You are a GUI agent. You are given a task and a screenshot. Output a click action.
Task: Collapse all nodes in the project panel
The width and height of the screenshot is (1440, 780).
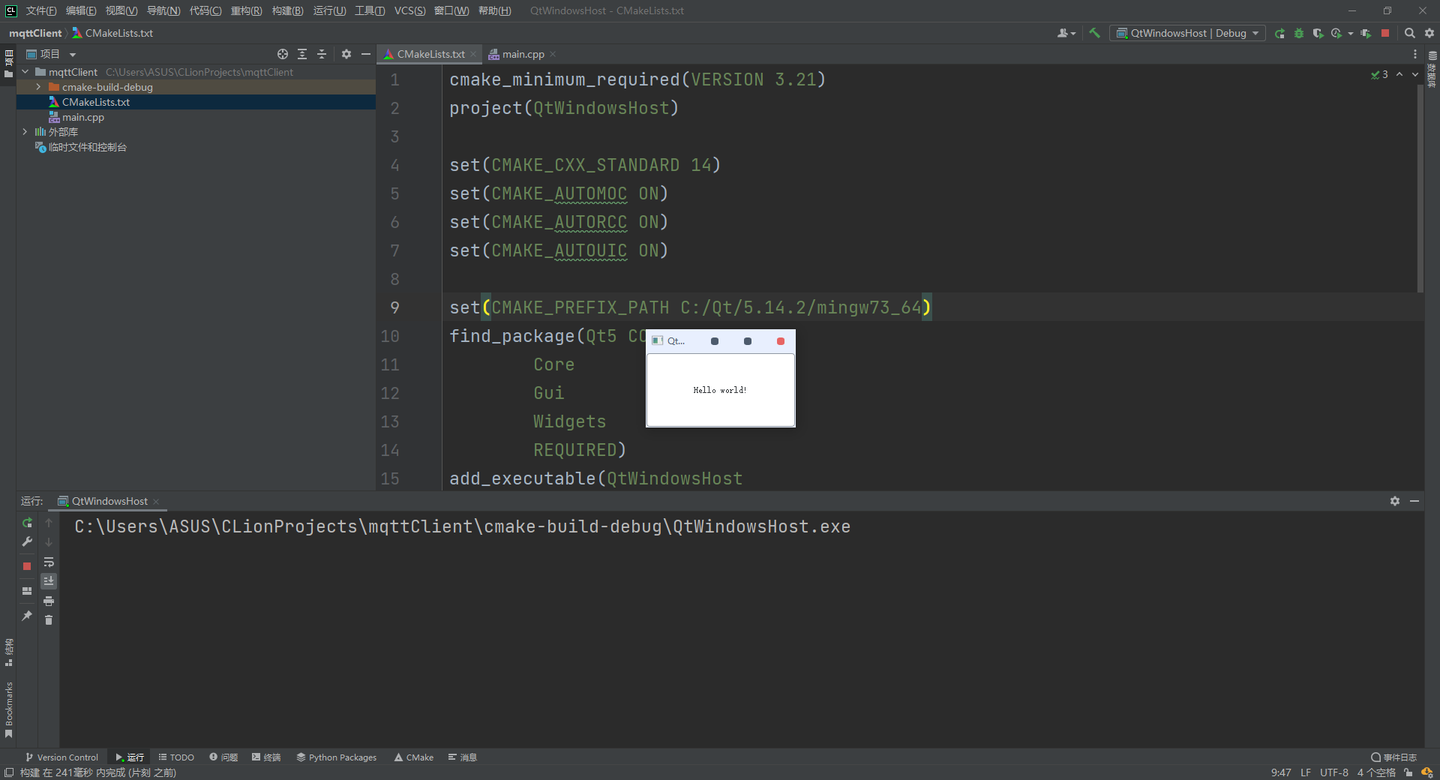click(321, 54)
